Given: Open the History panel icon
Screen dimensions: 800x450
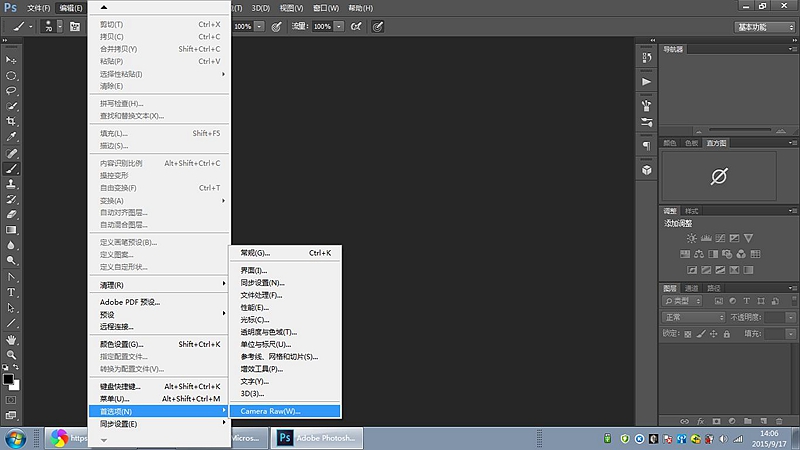Looking at the screenshot, I should [x=646, y=57].
